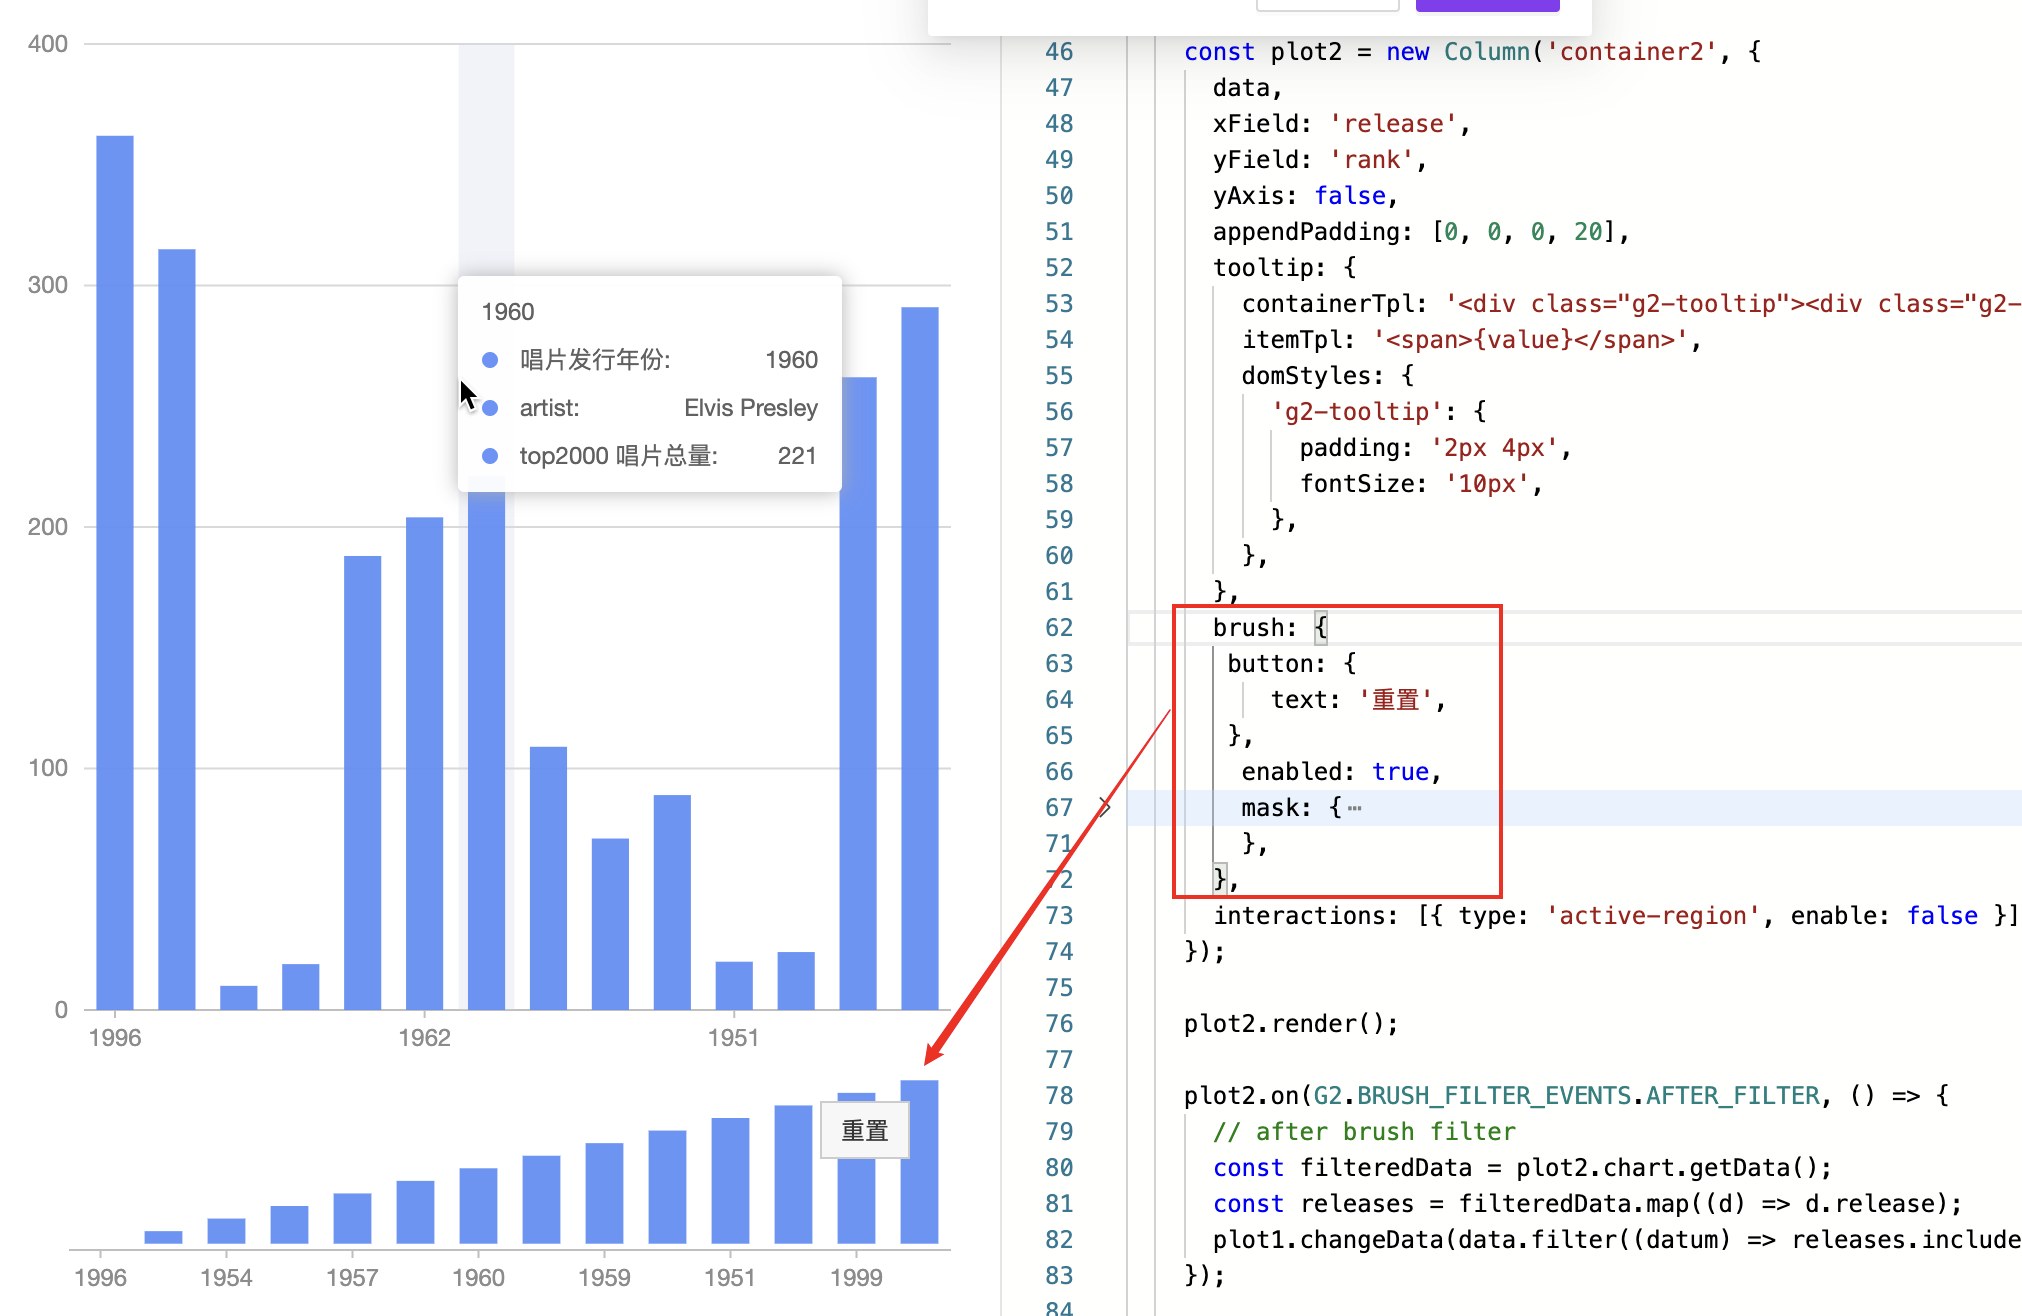The height and width of the screenshot is (1316, 2022).
Task: Click the purple button at the top
Action: pos(1487,5)
